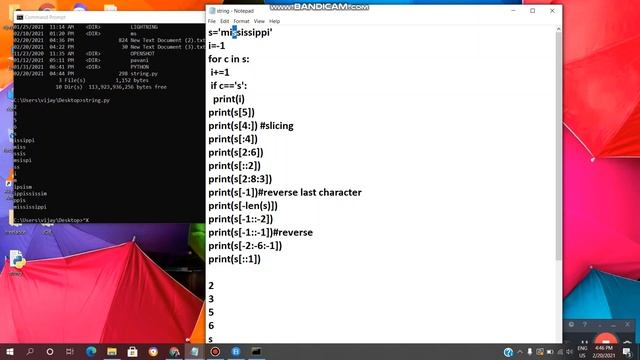This screenshot has height=360, width=640.
Task: Open Cortana from the taskbar
Action: (50, 351)
